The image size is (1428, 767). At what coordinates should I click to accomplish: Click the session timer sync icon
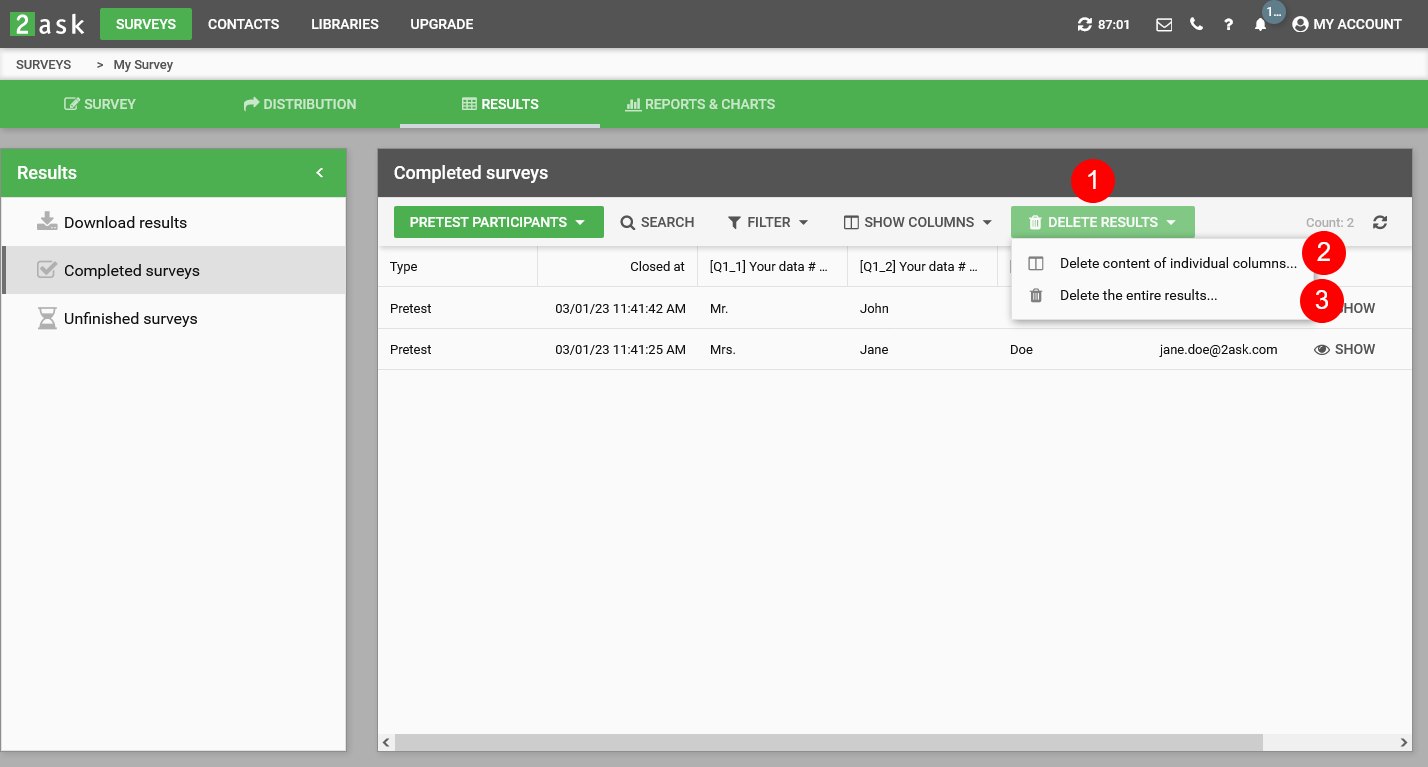(x=1085, y=25)
